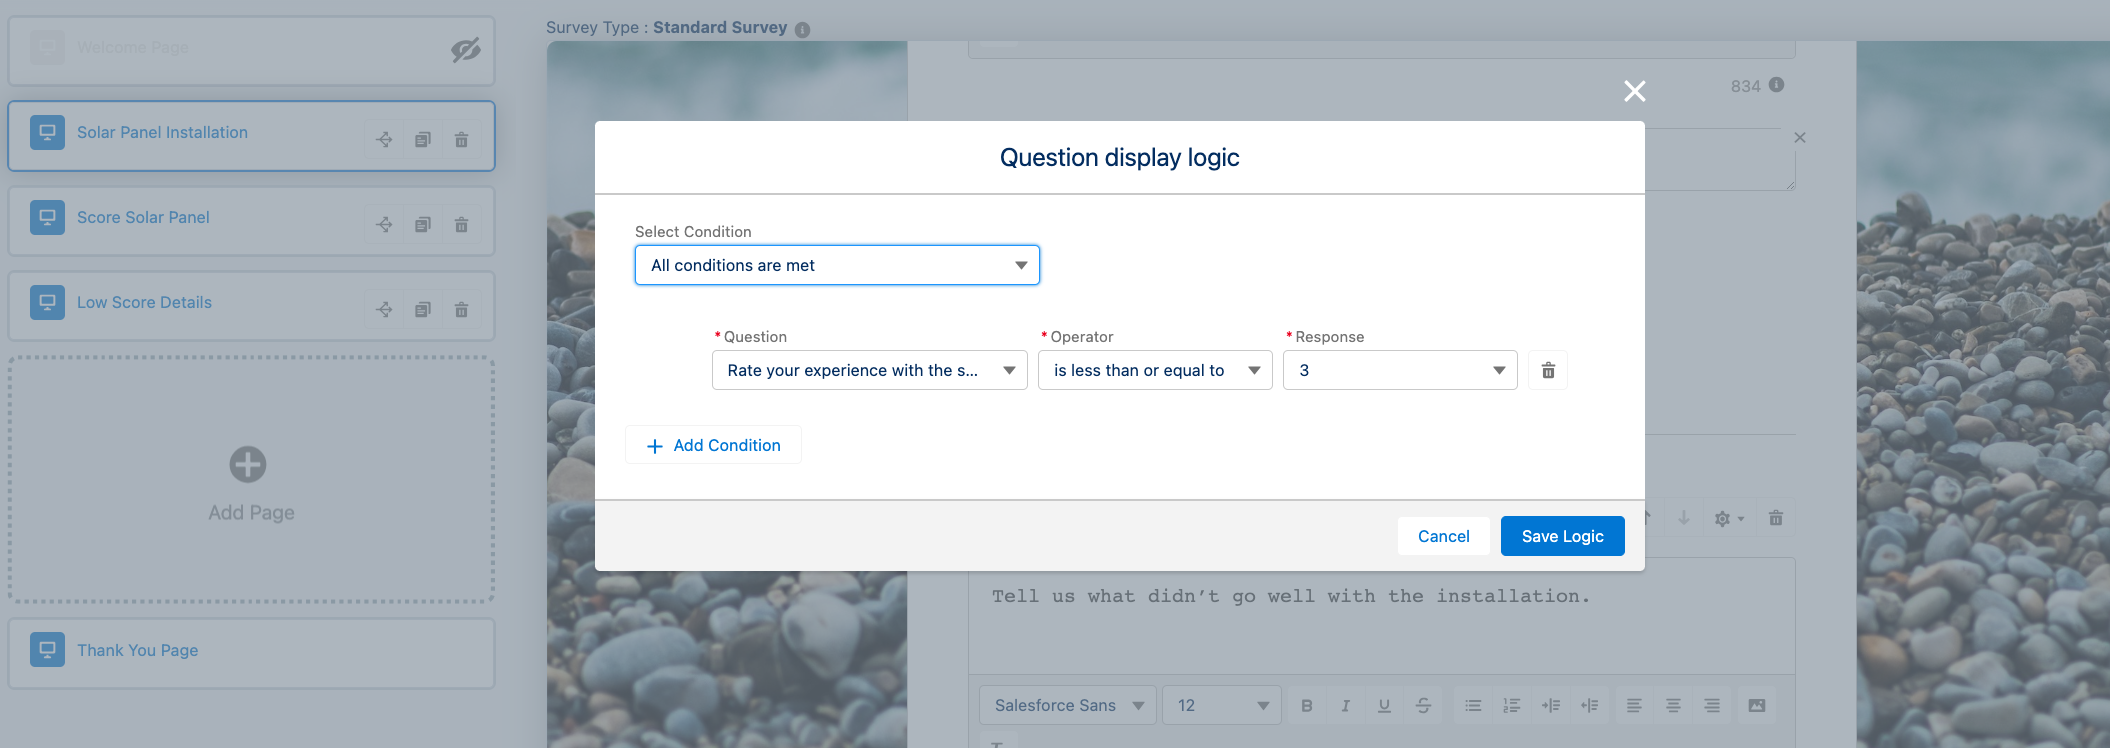This screenshot has width=2110, height=748.
Task: Align text left
Action: (x=1634, y=705)
